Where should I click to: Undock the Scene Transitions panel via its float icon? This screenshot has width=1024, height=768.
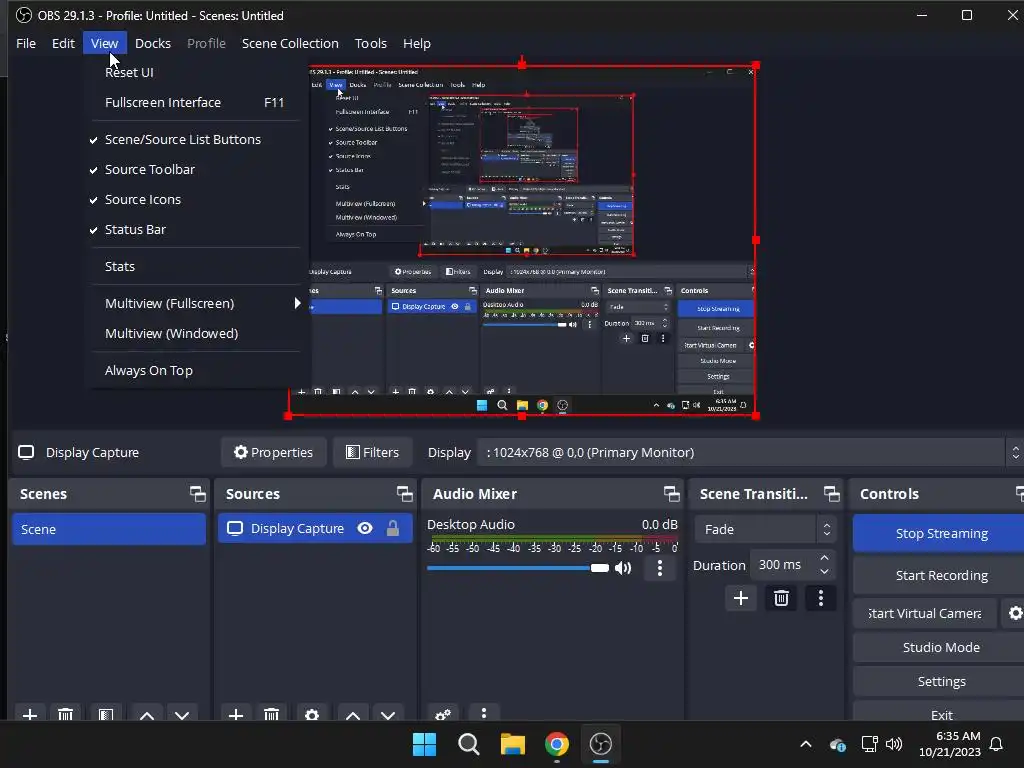pyautogui.click(x=831, y=494)
